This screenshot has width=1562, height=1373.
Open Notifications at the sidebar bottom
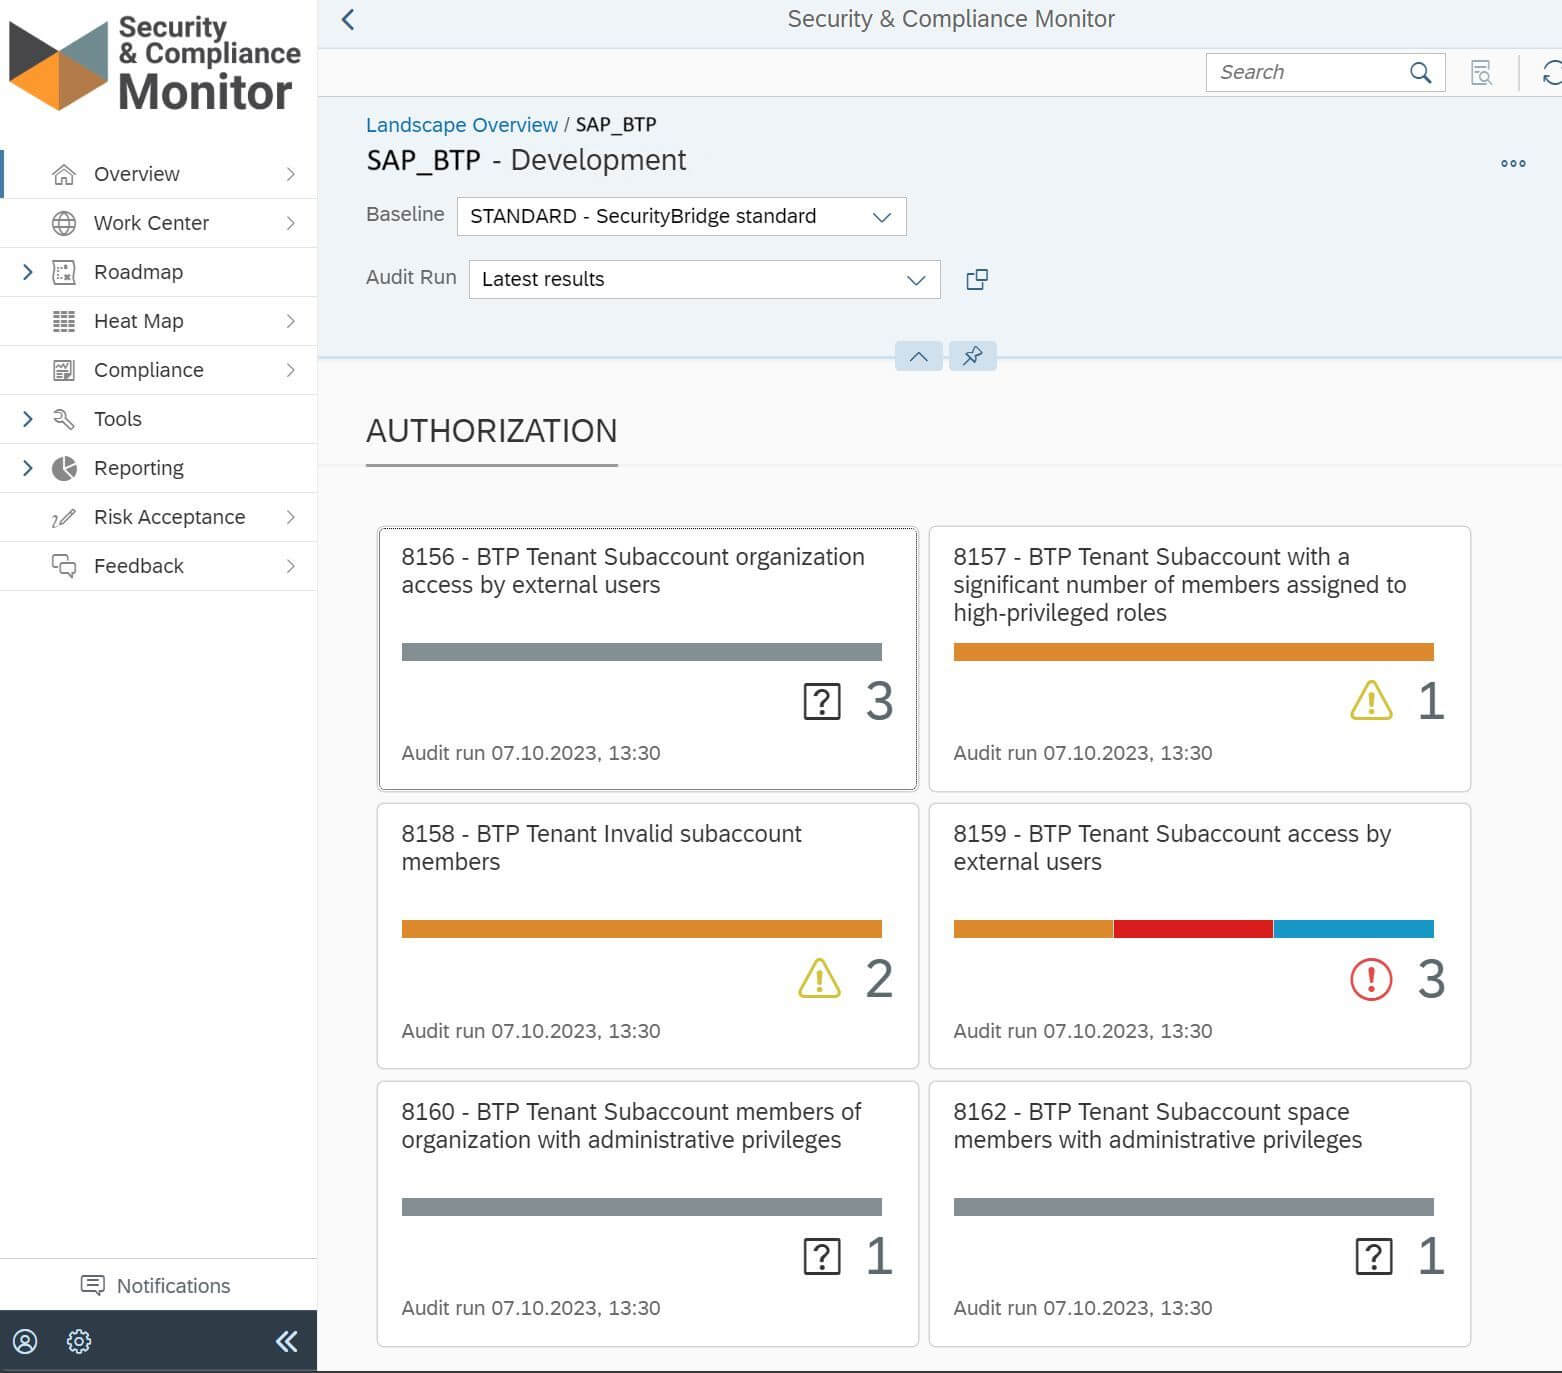155,1285
